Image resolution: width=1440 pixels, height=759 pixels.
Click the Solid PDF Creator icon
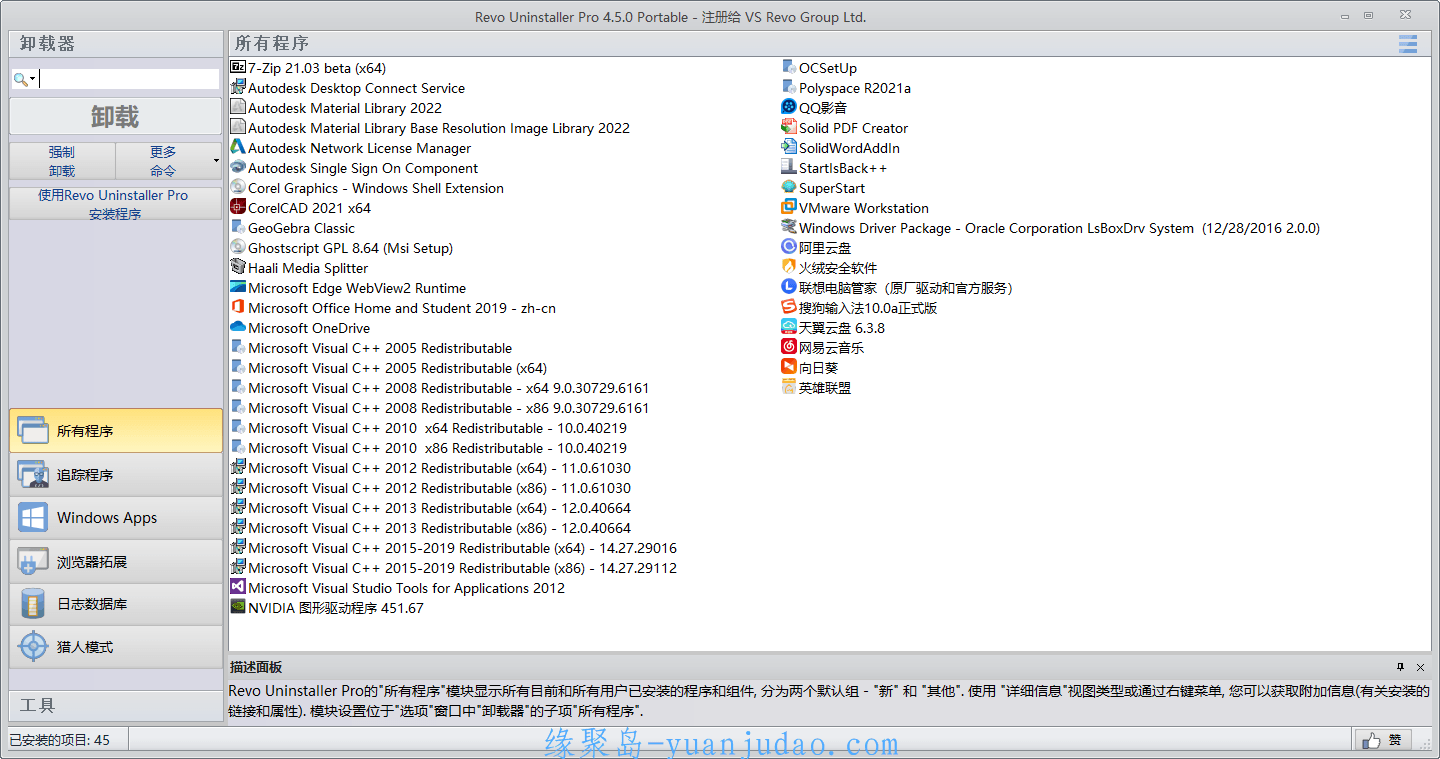pos(789,127)
